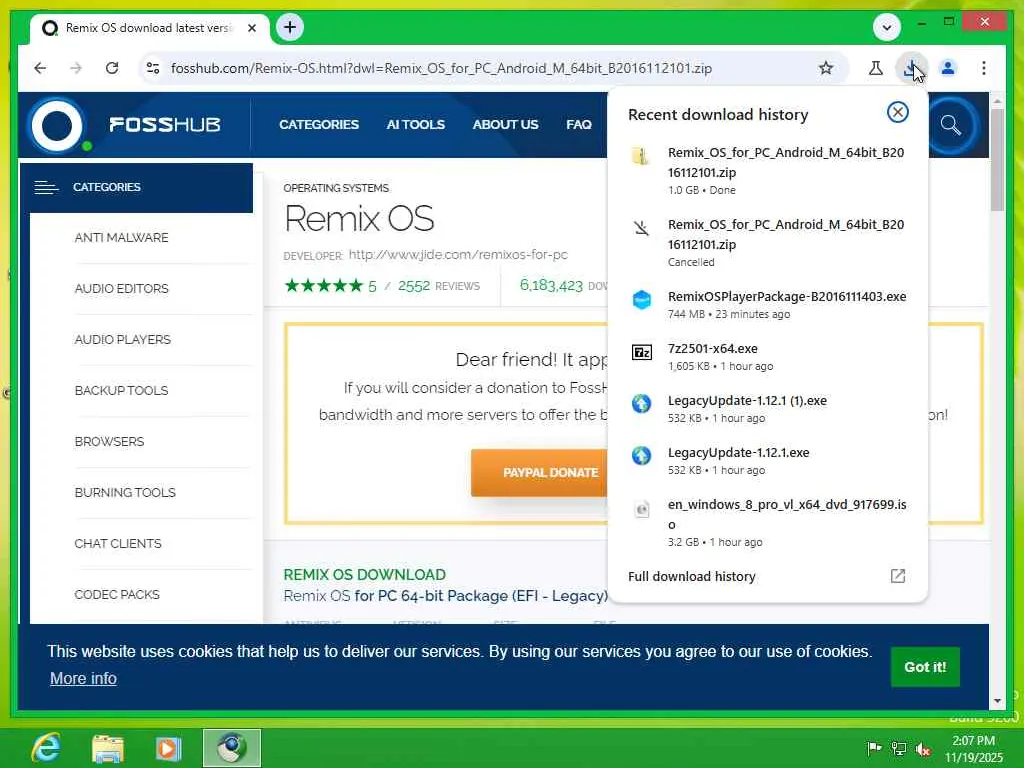This screenshot has height=768, width=1024.
Task: Click the page vertical scrollbar thumb
Action: [x=997, y=159]
